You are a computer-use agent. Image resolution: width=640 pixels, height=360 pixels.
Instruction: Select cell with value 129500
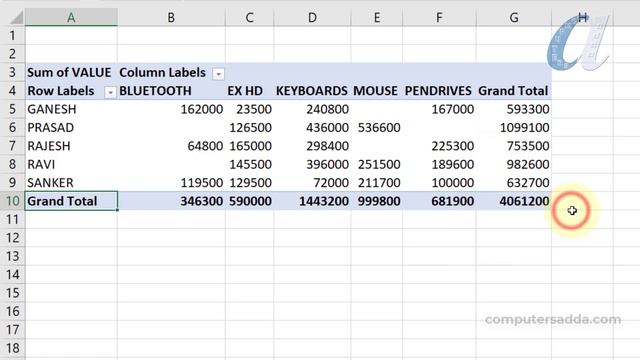(249, 182)
